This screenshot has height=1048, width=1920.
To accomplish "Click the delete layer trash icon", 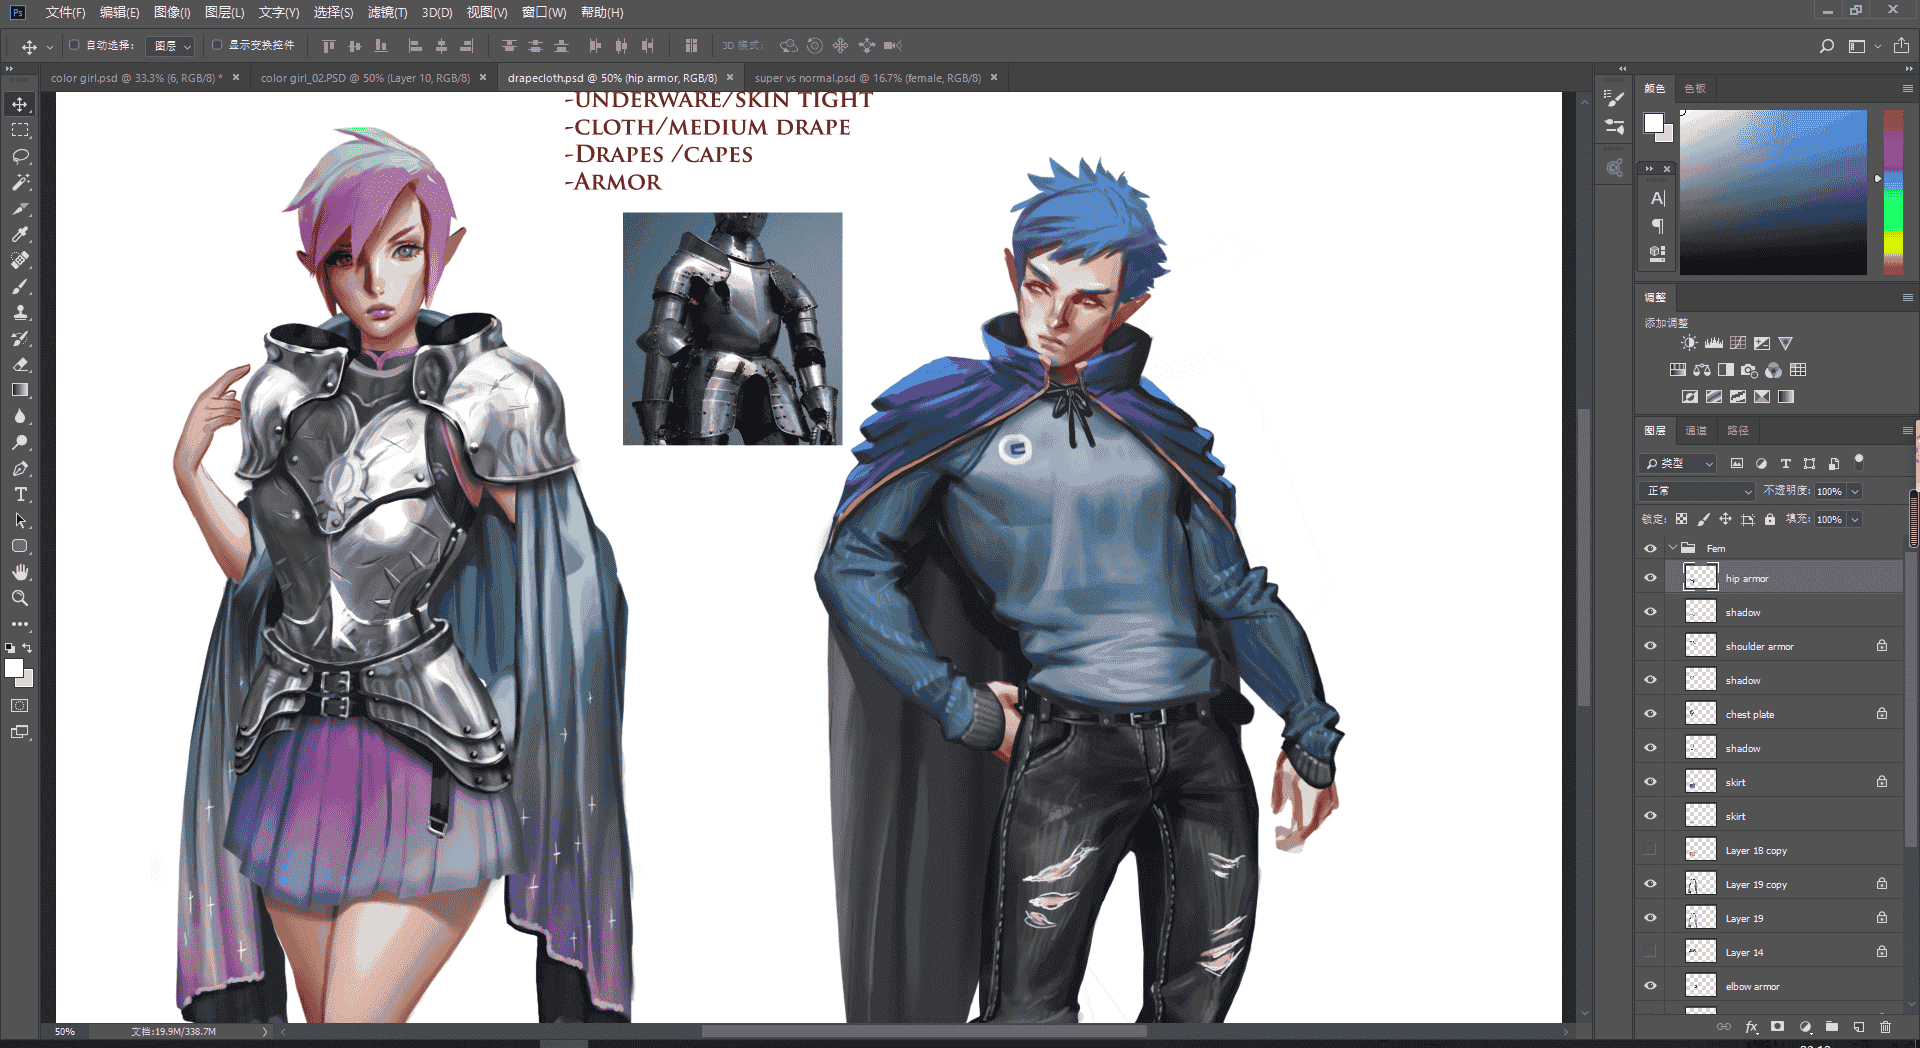I will (1885, 1027).
